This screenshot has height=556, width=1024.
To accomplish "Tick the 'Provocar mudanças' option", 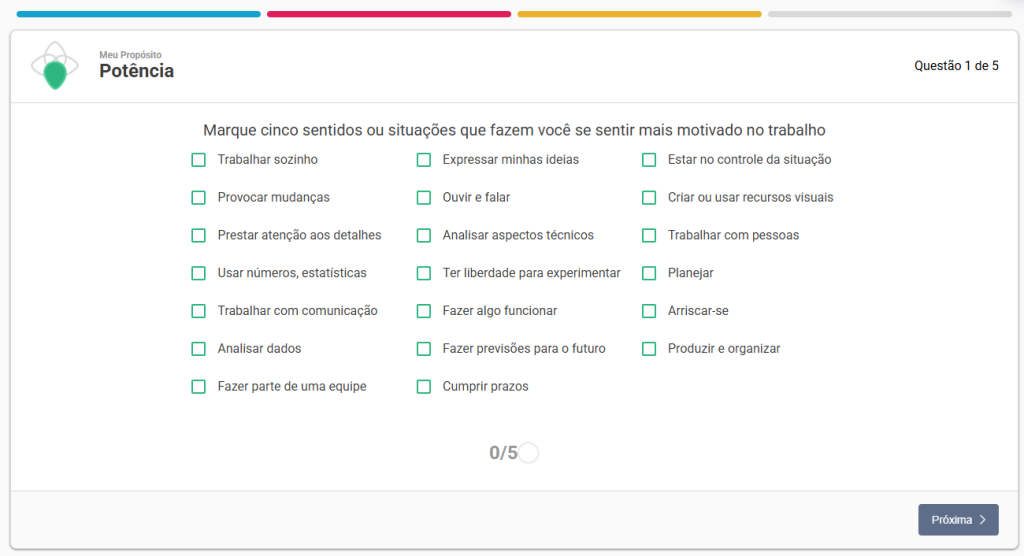I will [199, 198].
